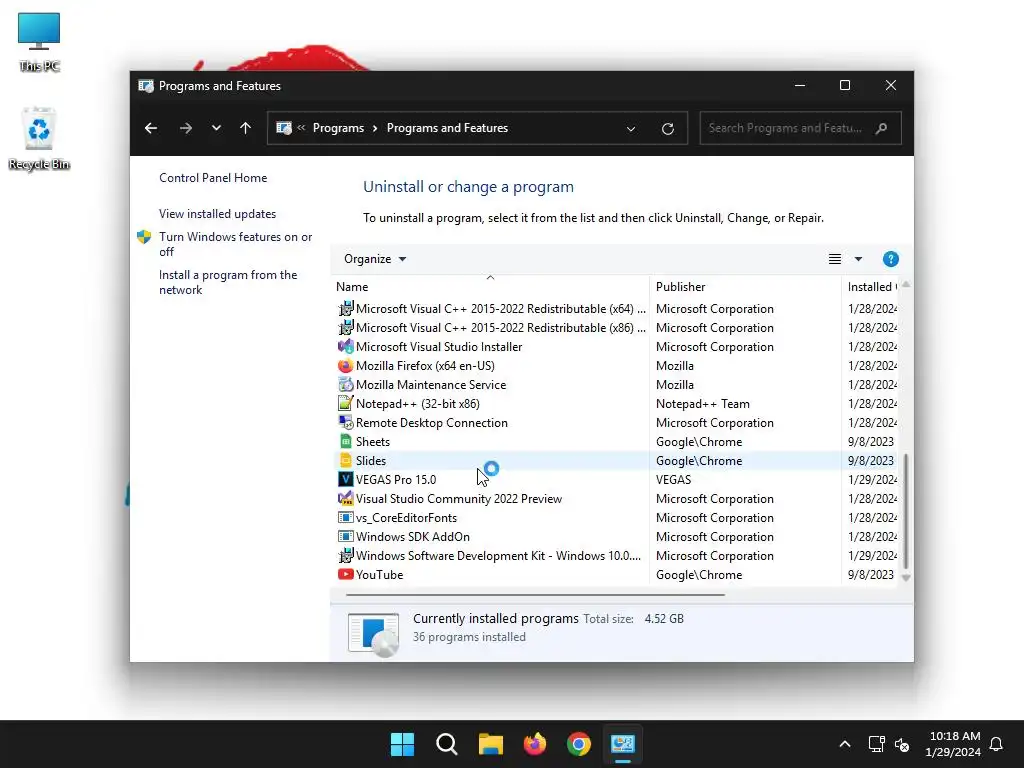The height and width of the screenshot is (768, 1024).
Task: Select the Windows SDK AddOn icon
Action: 345,536
